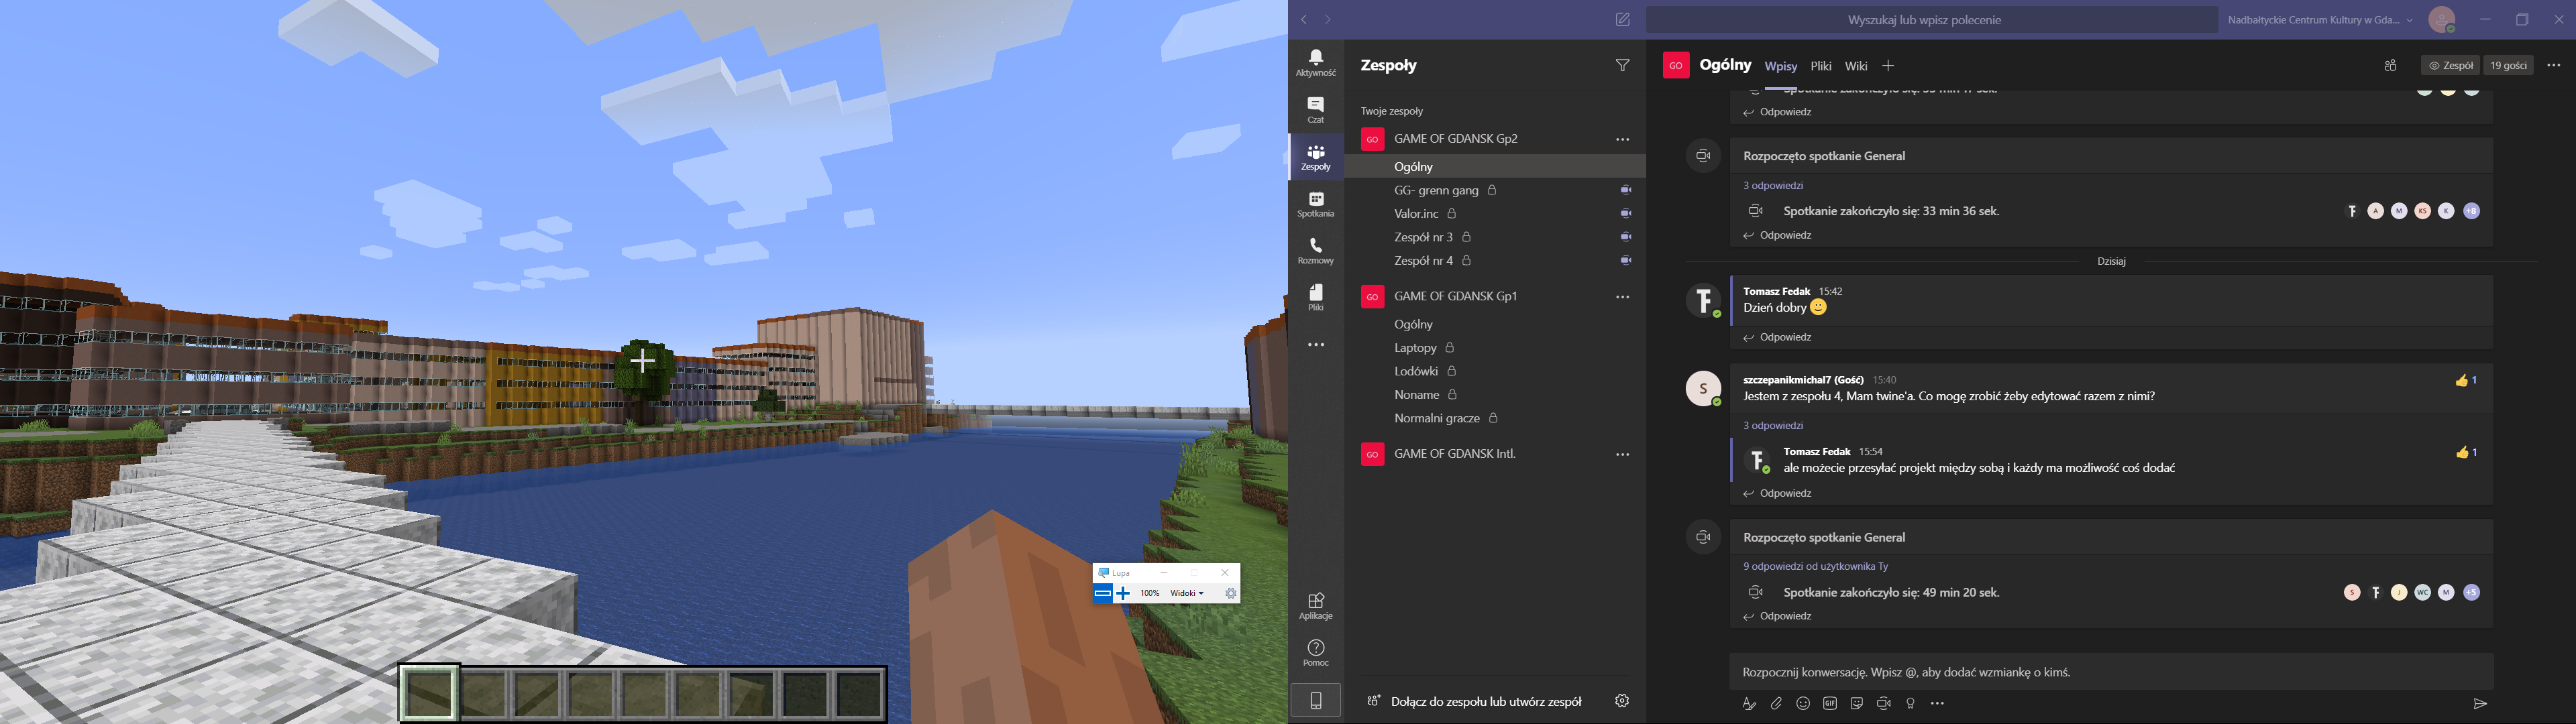This screenshot has height=724, width=2576.
Task: Open more options for GAME OF GDANSK Gp2
Action: coord(1623,139)
